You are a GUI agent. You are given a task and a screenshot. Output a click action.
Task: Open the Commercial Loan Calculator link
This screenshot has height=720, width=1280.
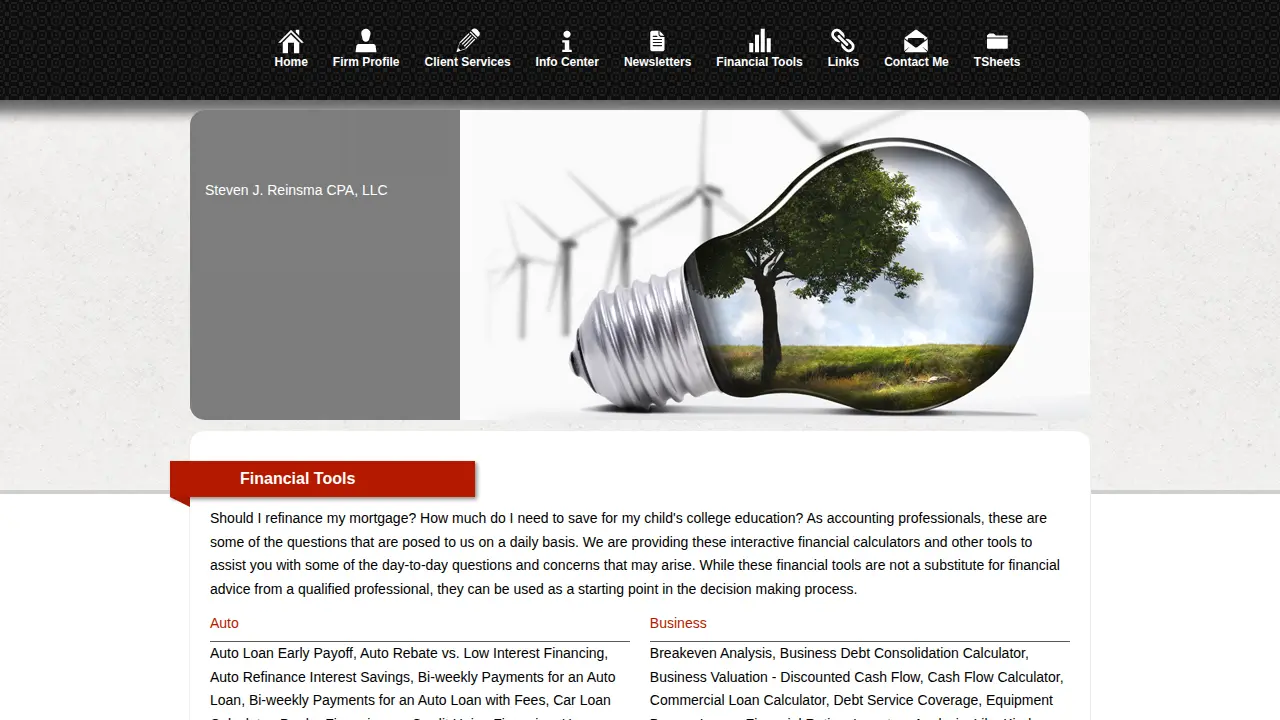pyautogui.click(x=738, y=700)
